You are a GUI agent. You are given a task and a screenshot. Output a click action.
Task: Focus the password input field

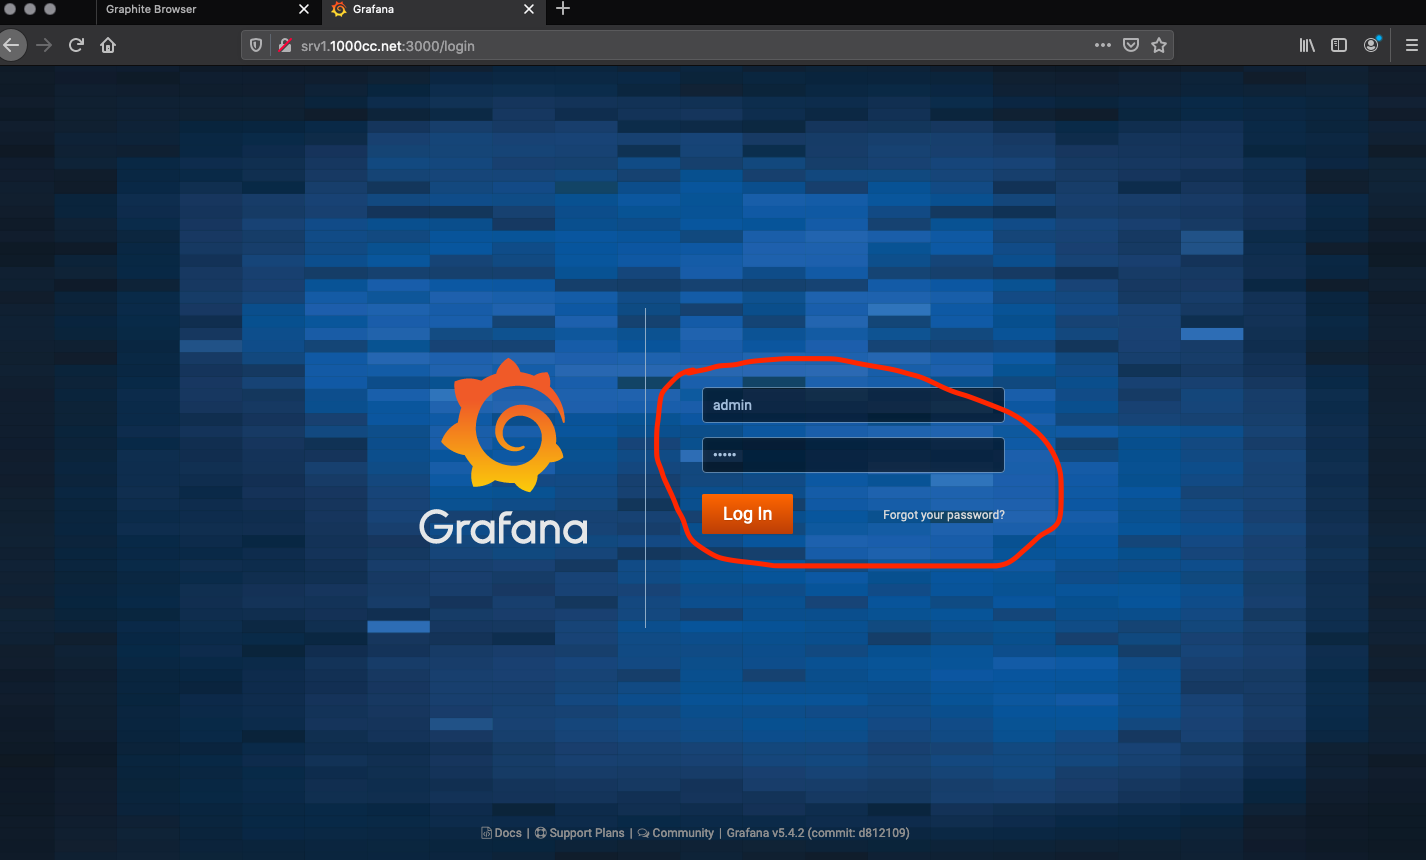(x=853, y=455)
